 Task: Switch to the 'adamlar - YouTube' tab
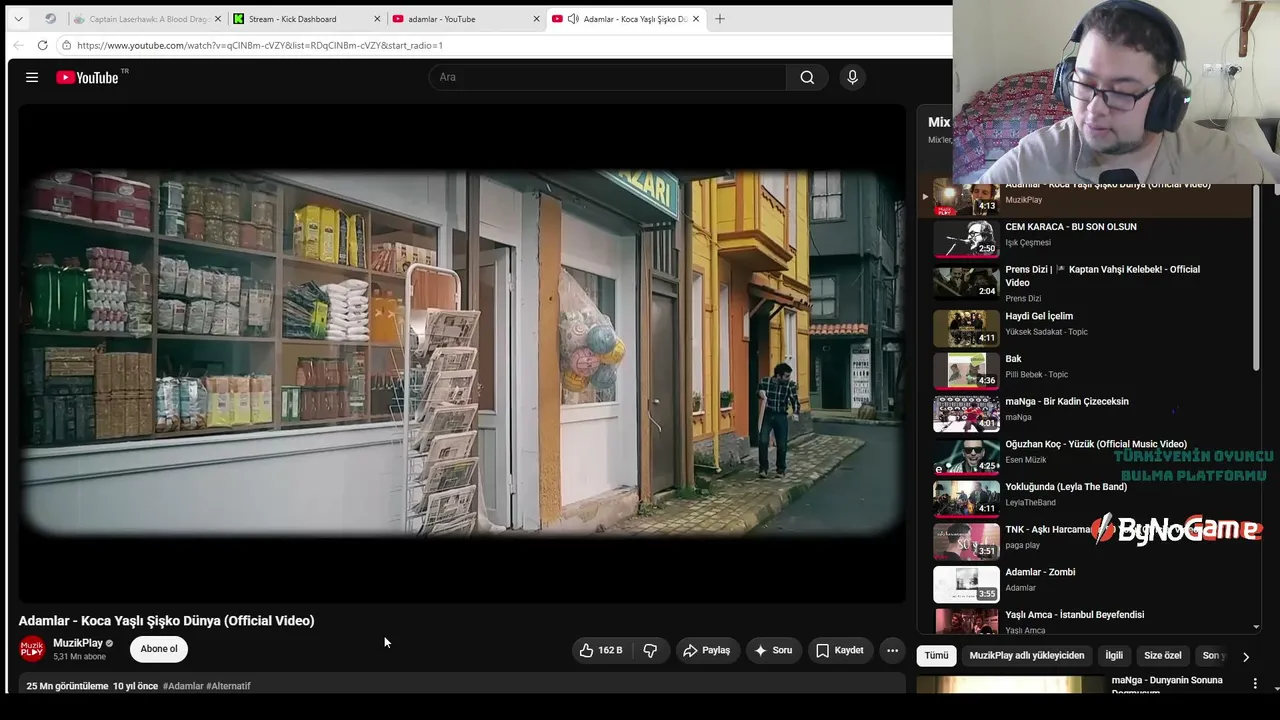(466, 19)
